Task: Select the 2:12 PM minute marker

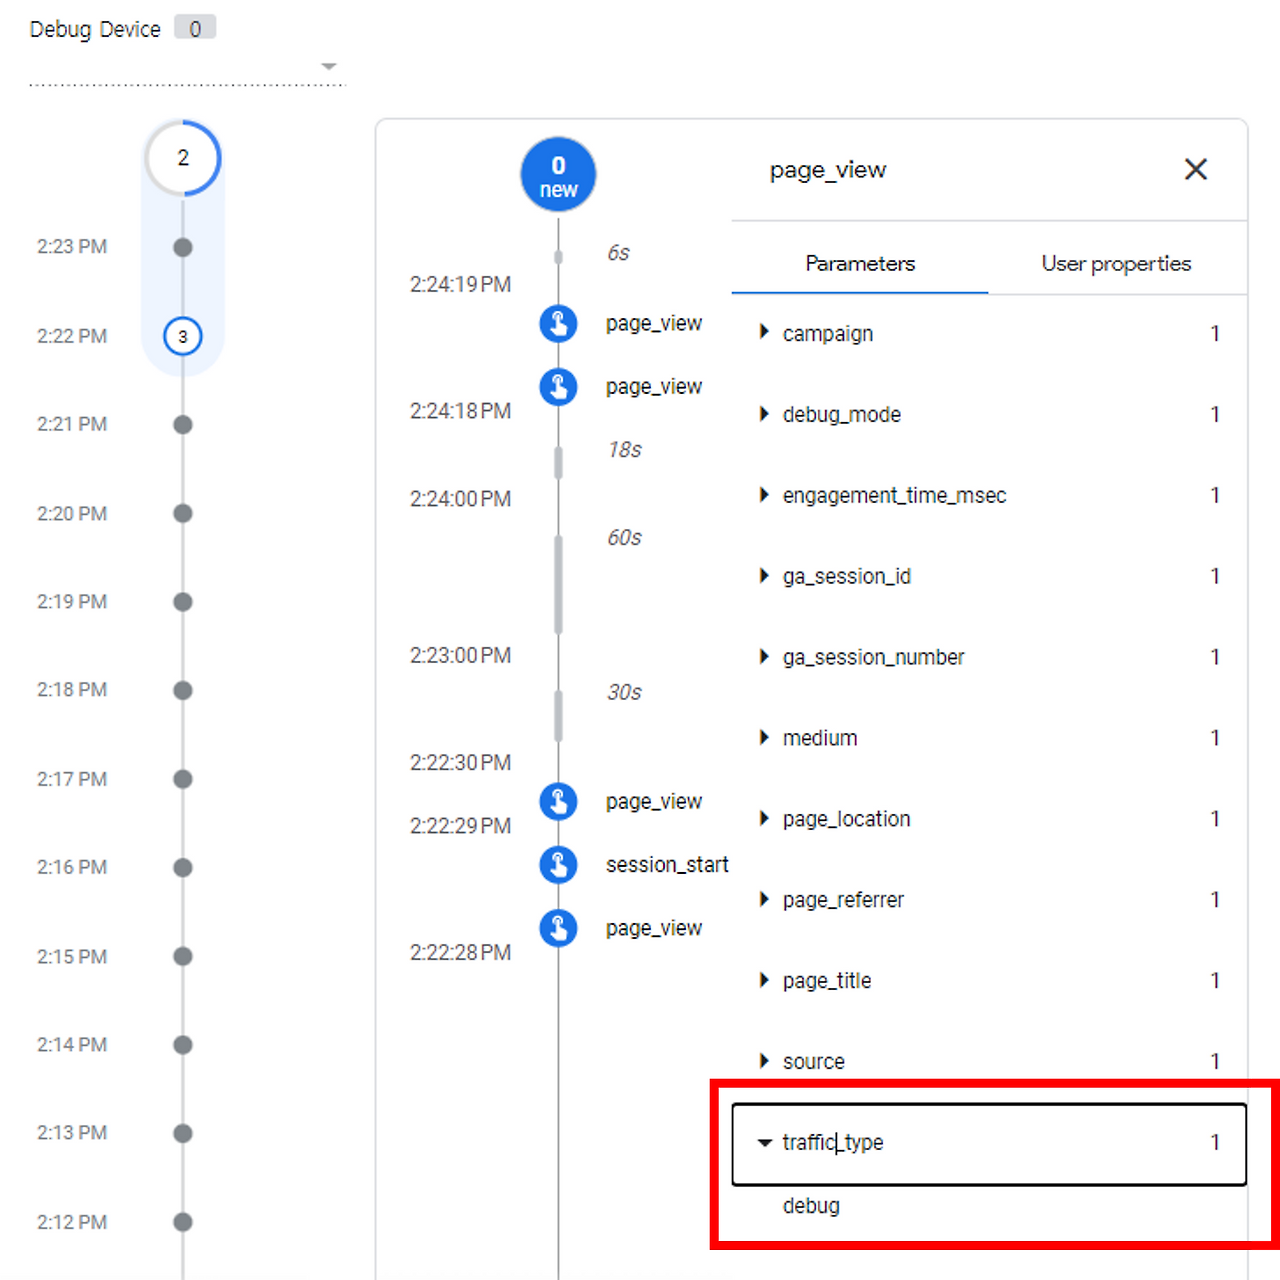Action: click(183, 1222)
